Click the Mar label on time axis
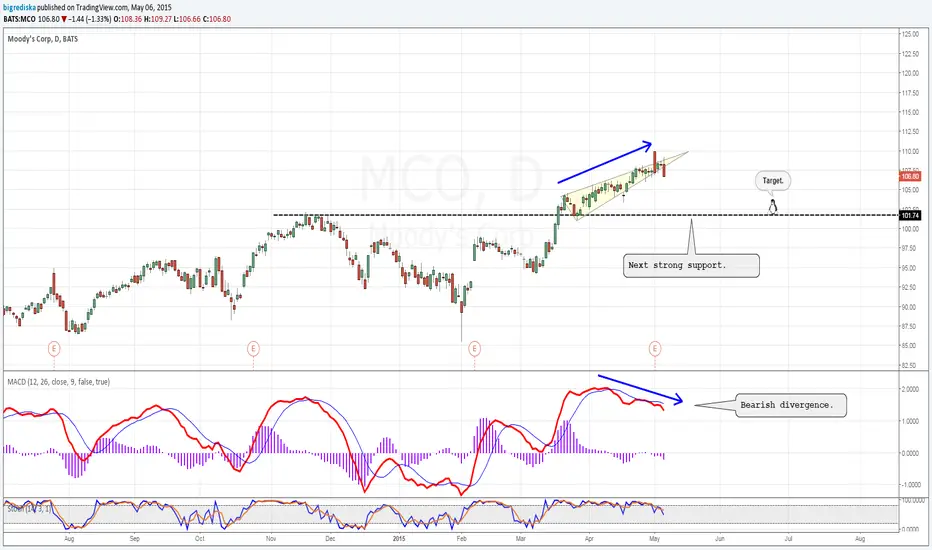The image size is (932, 550). click(521, 539)
